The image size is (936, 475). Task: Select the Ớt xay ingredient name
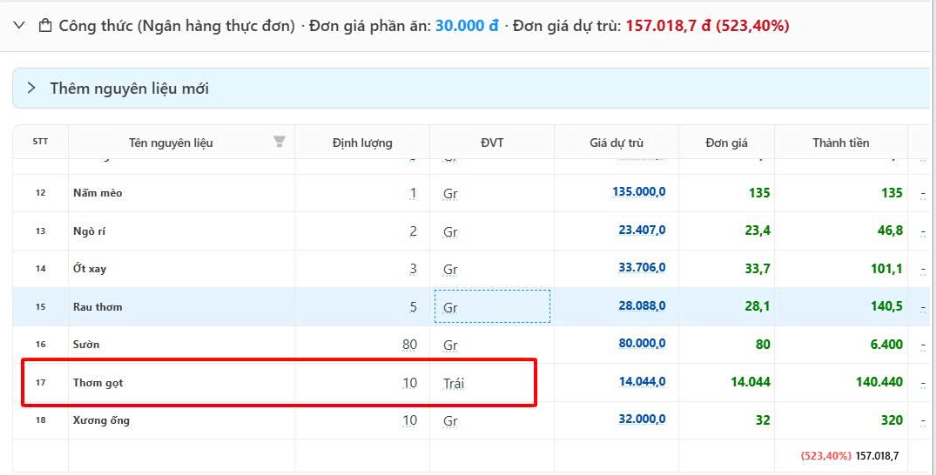pos(90,269)
